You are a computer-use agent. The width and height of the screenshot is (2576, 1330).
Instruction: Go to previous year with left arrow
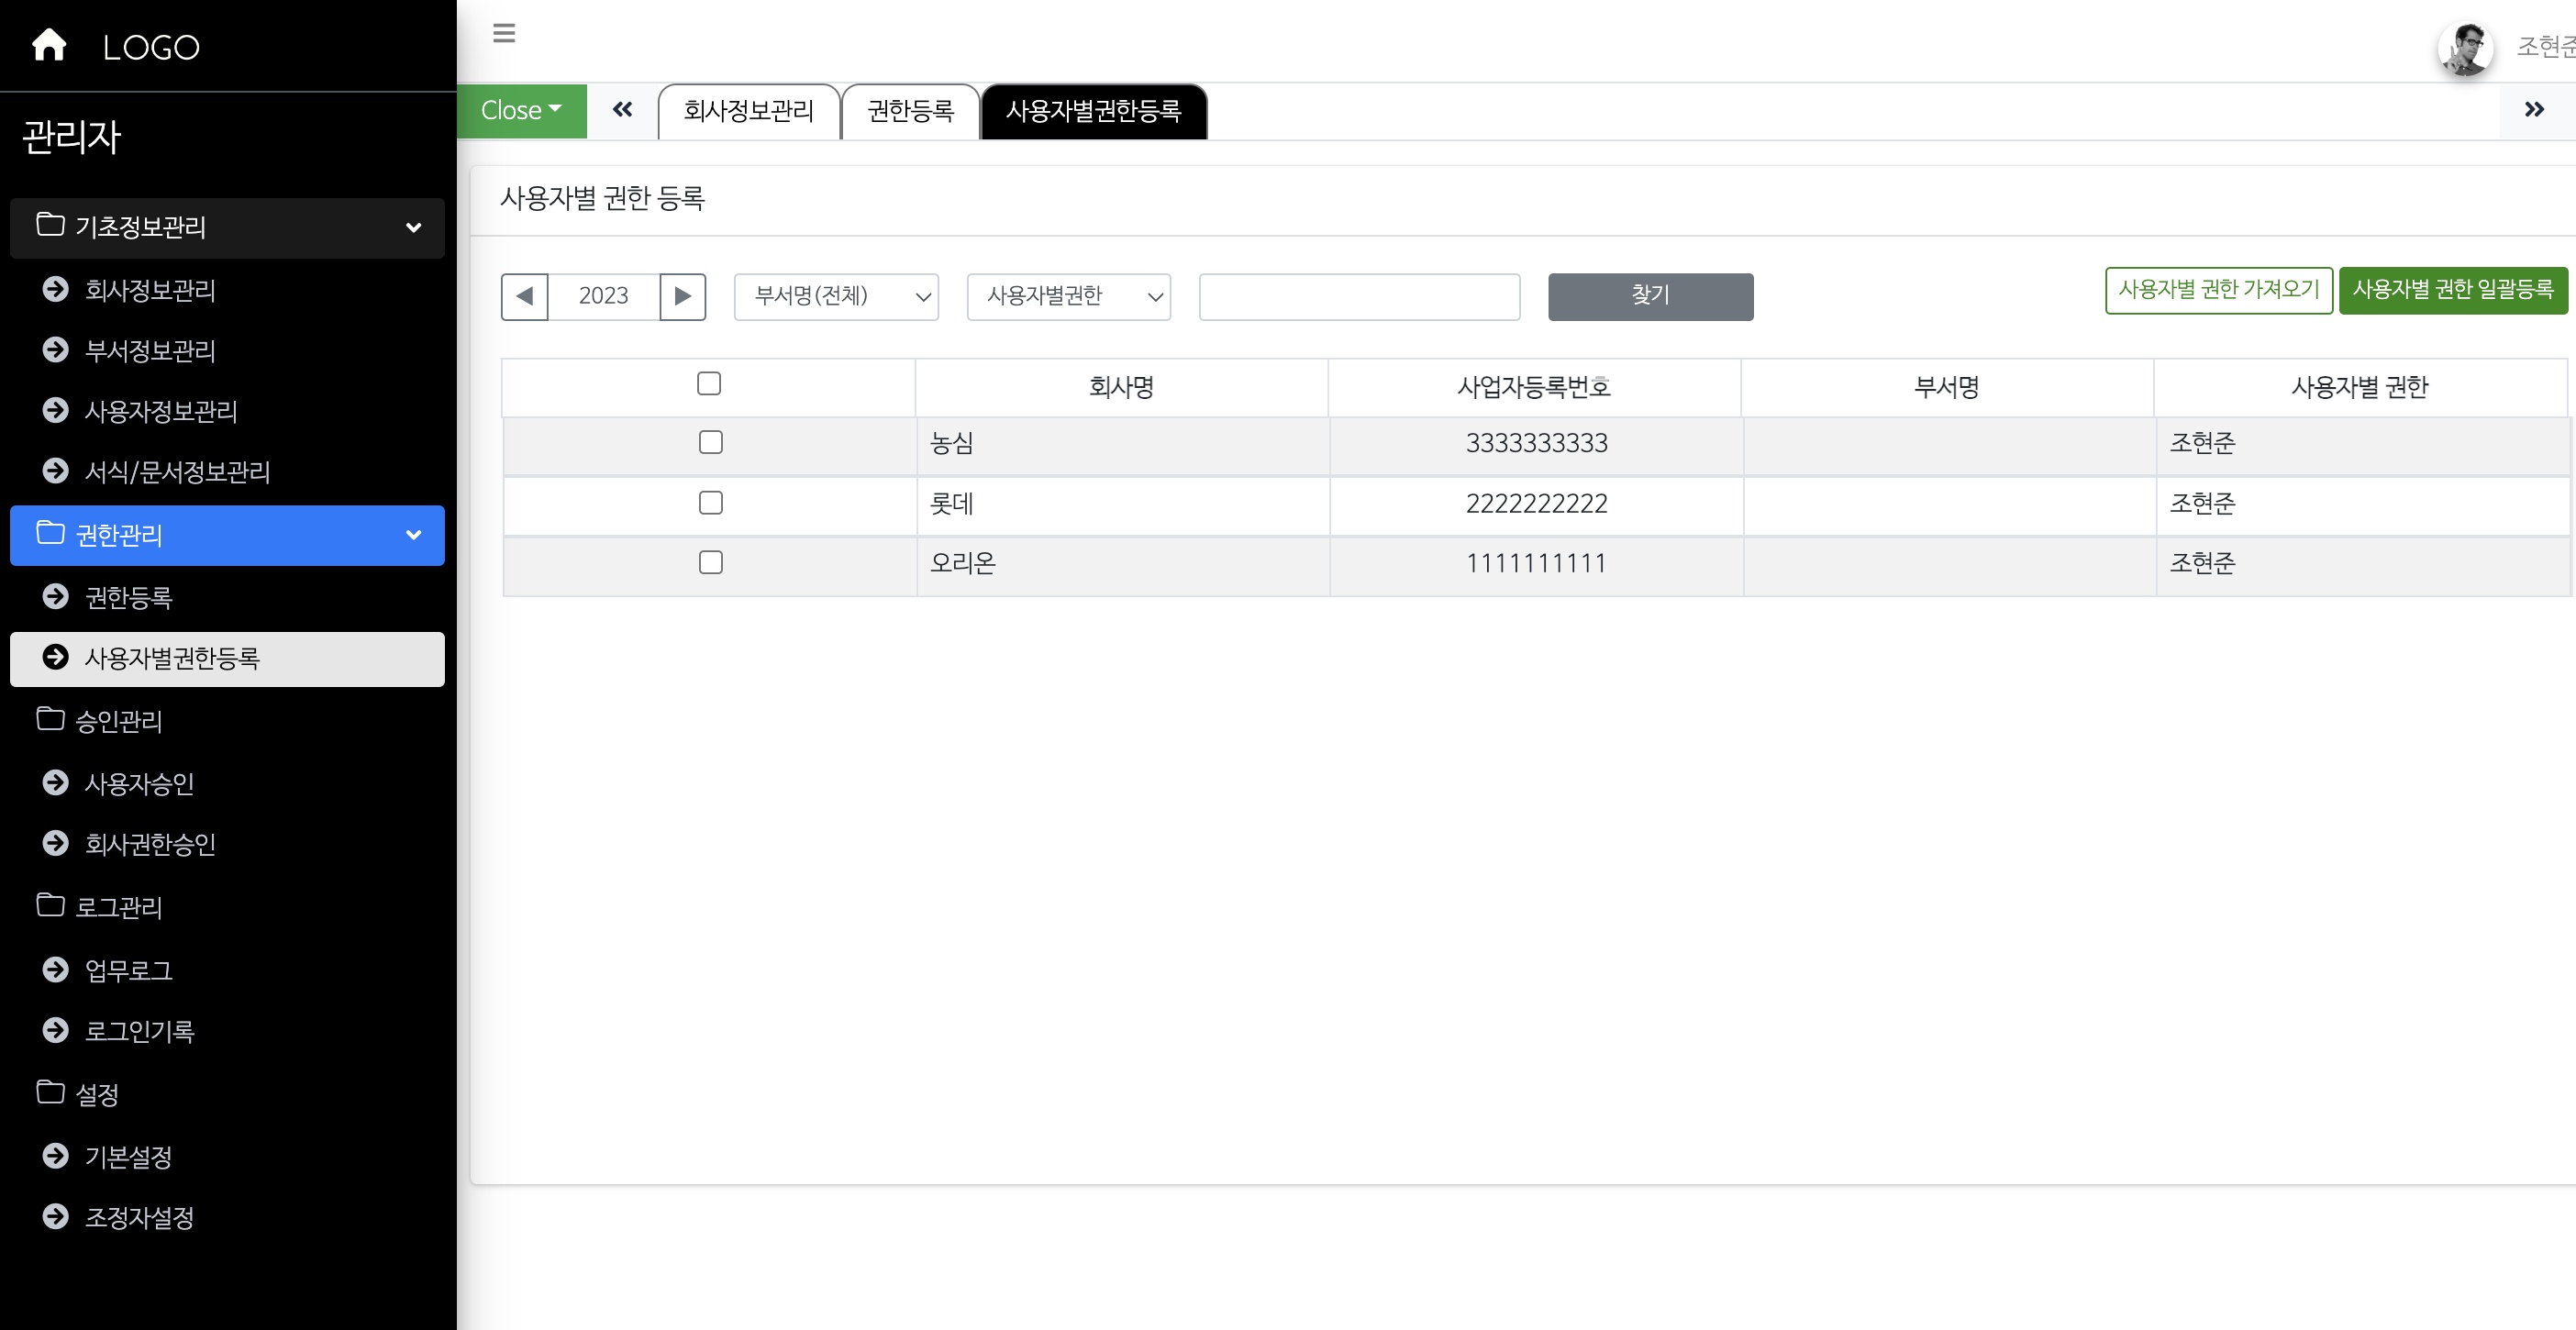click(524, 296)
